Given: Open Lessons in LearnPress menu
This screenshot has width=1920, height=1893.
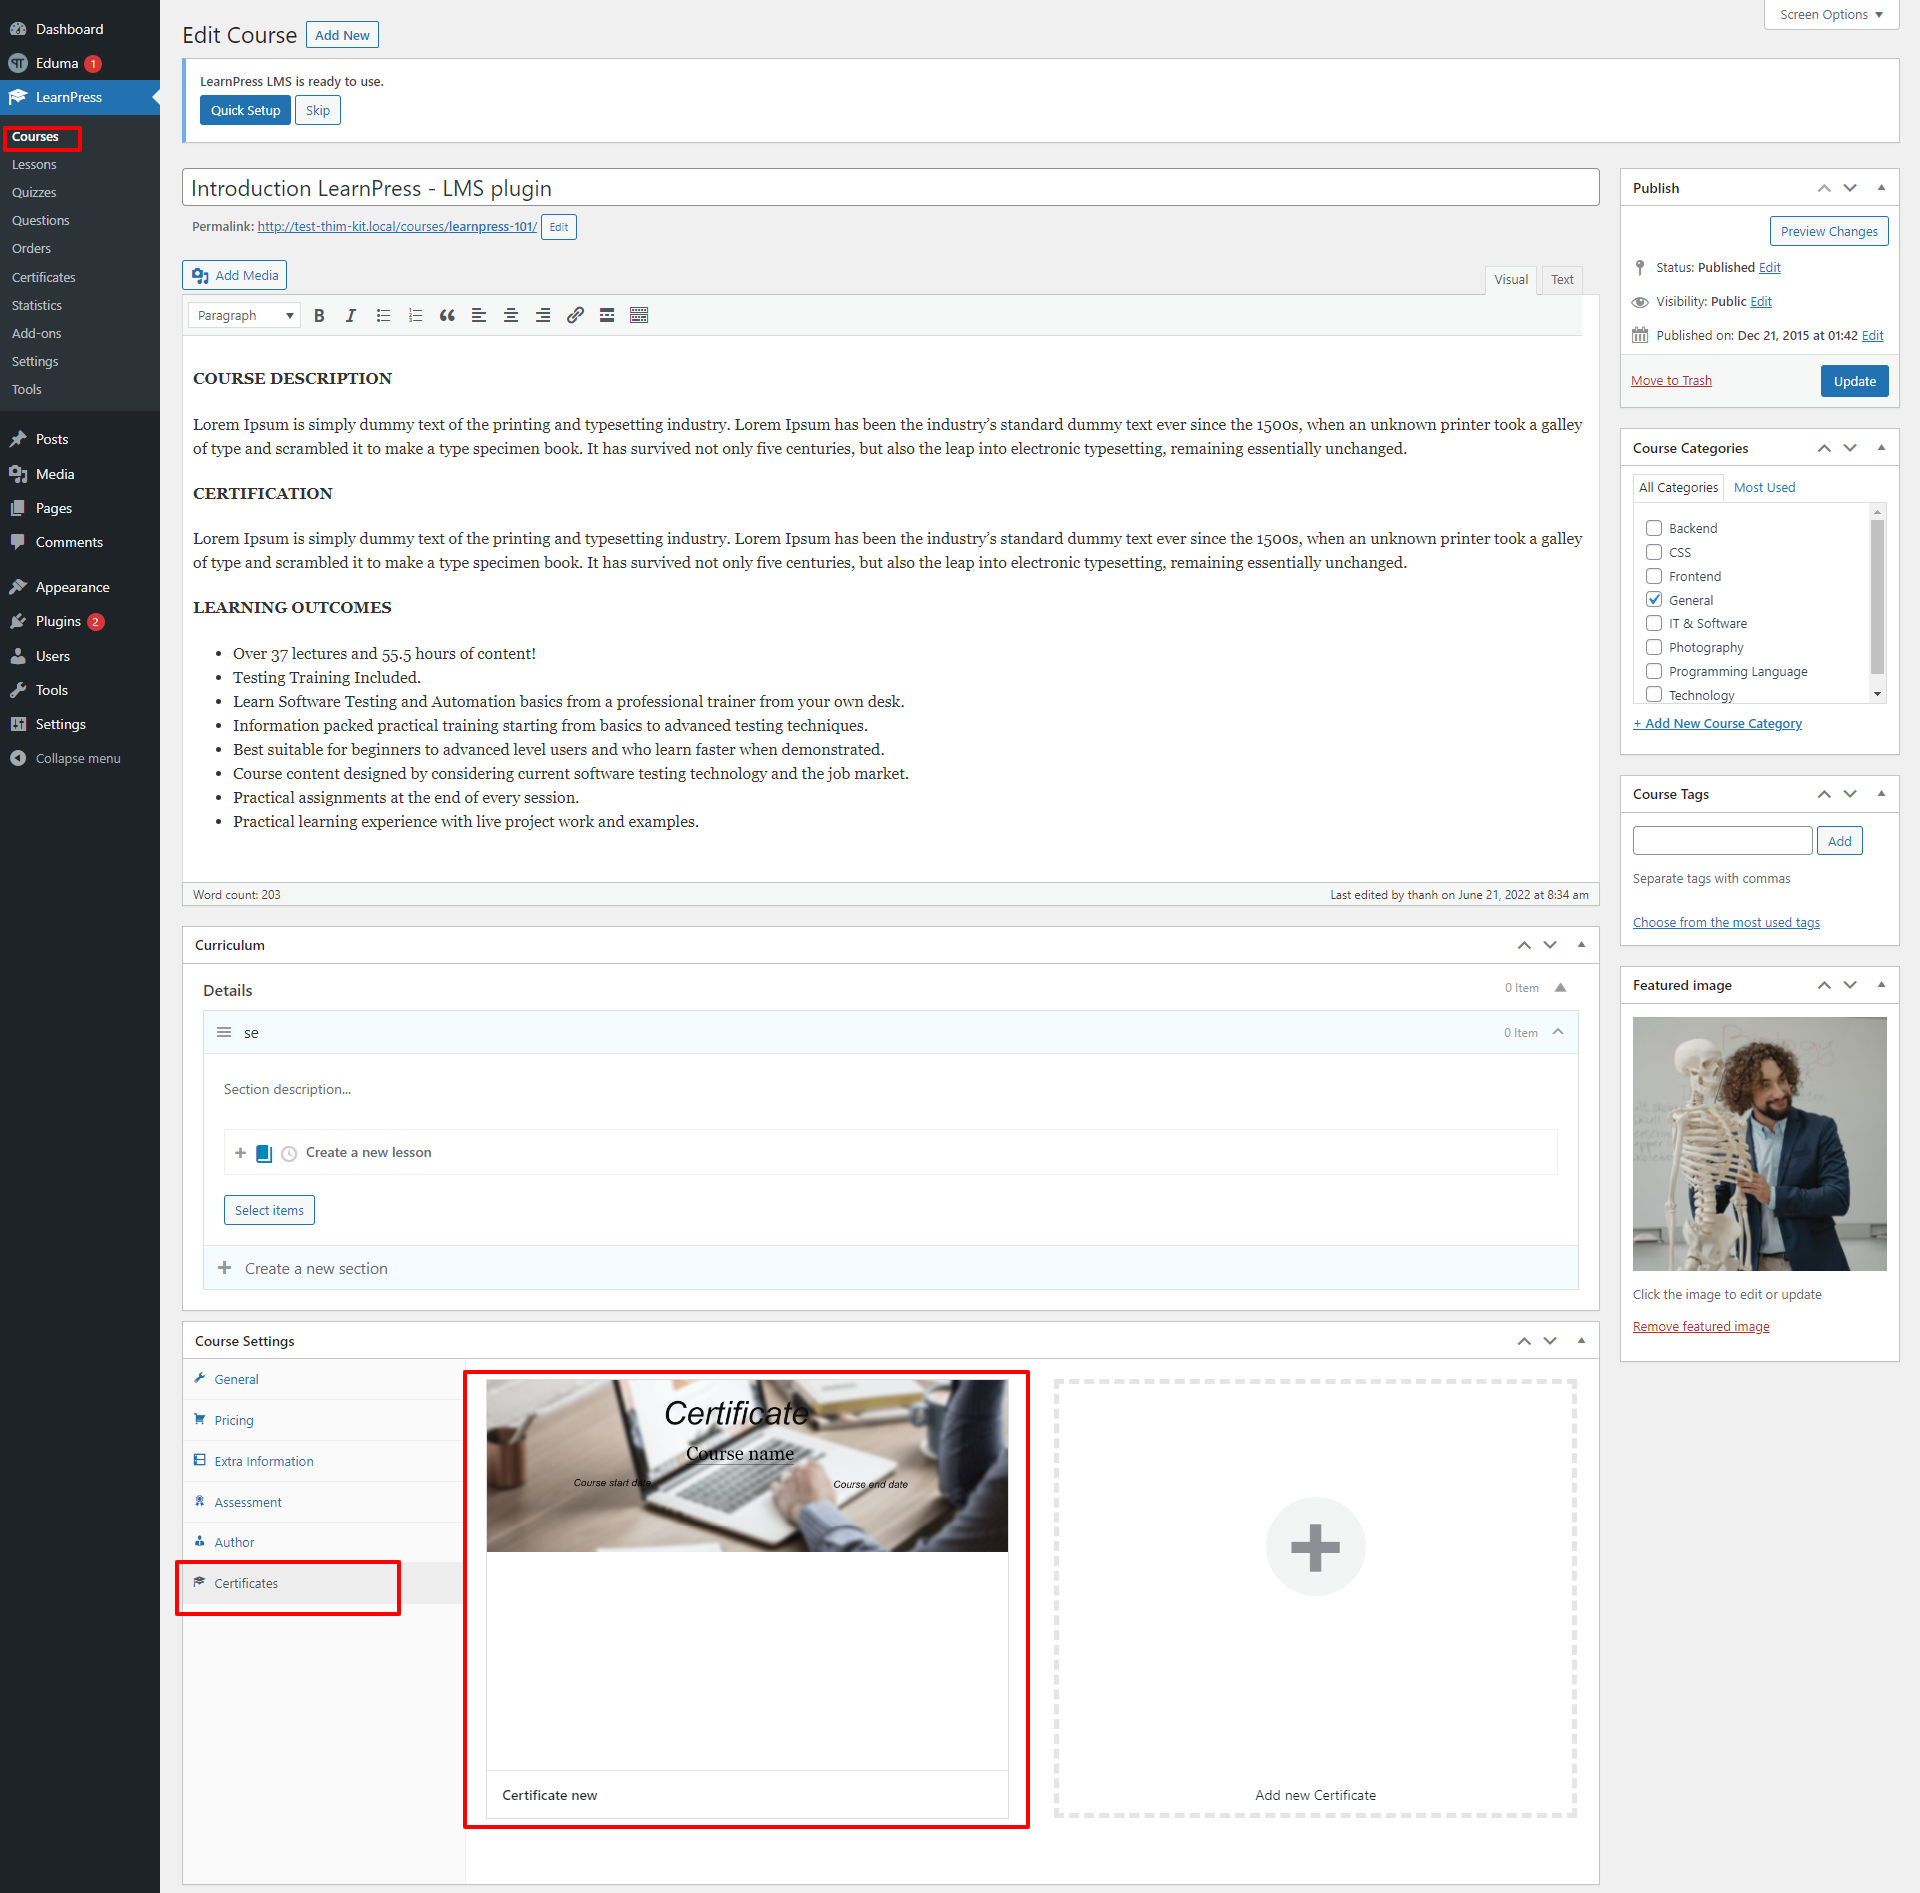Looking at the screenshot, I should tap(34, 164).
